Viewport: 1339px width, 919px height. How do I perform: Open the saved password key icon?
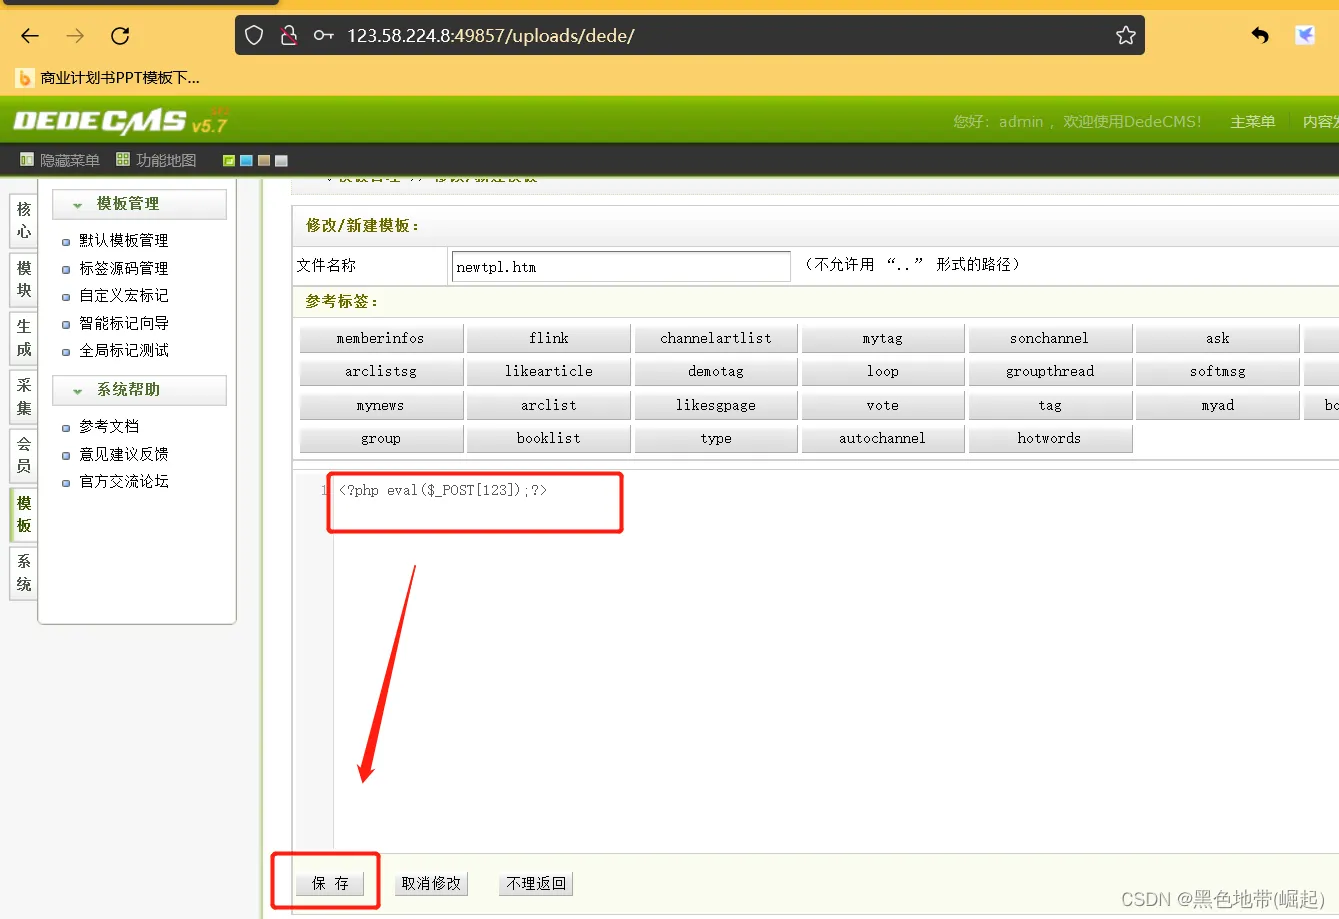[323, 36]
